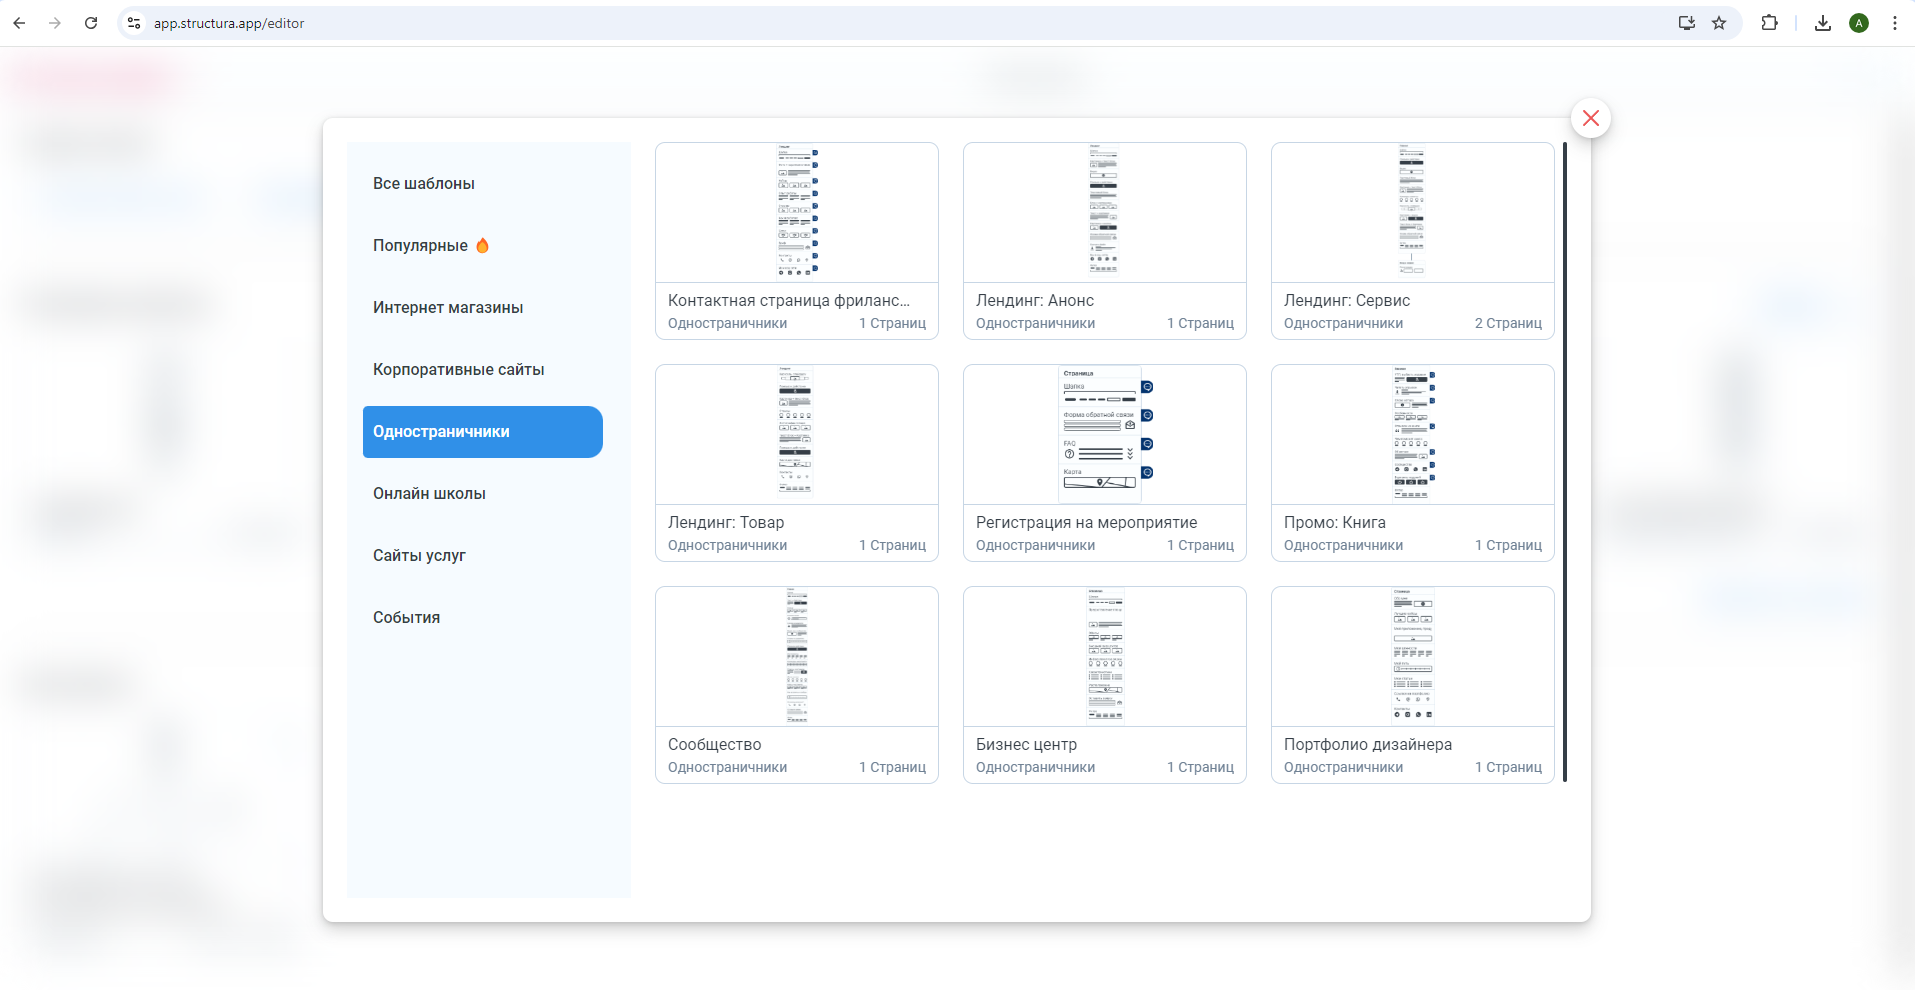
Task: Select the Все шаблоны category
Action: pyautogui.click(x=424, y=184)
